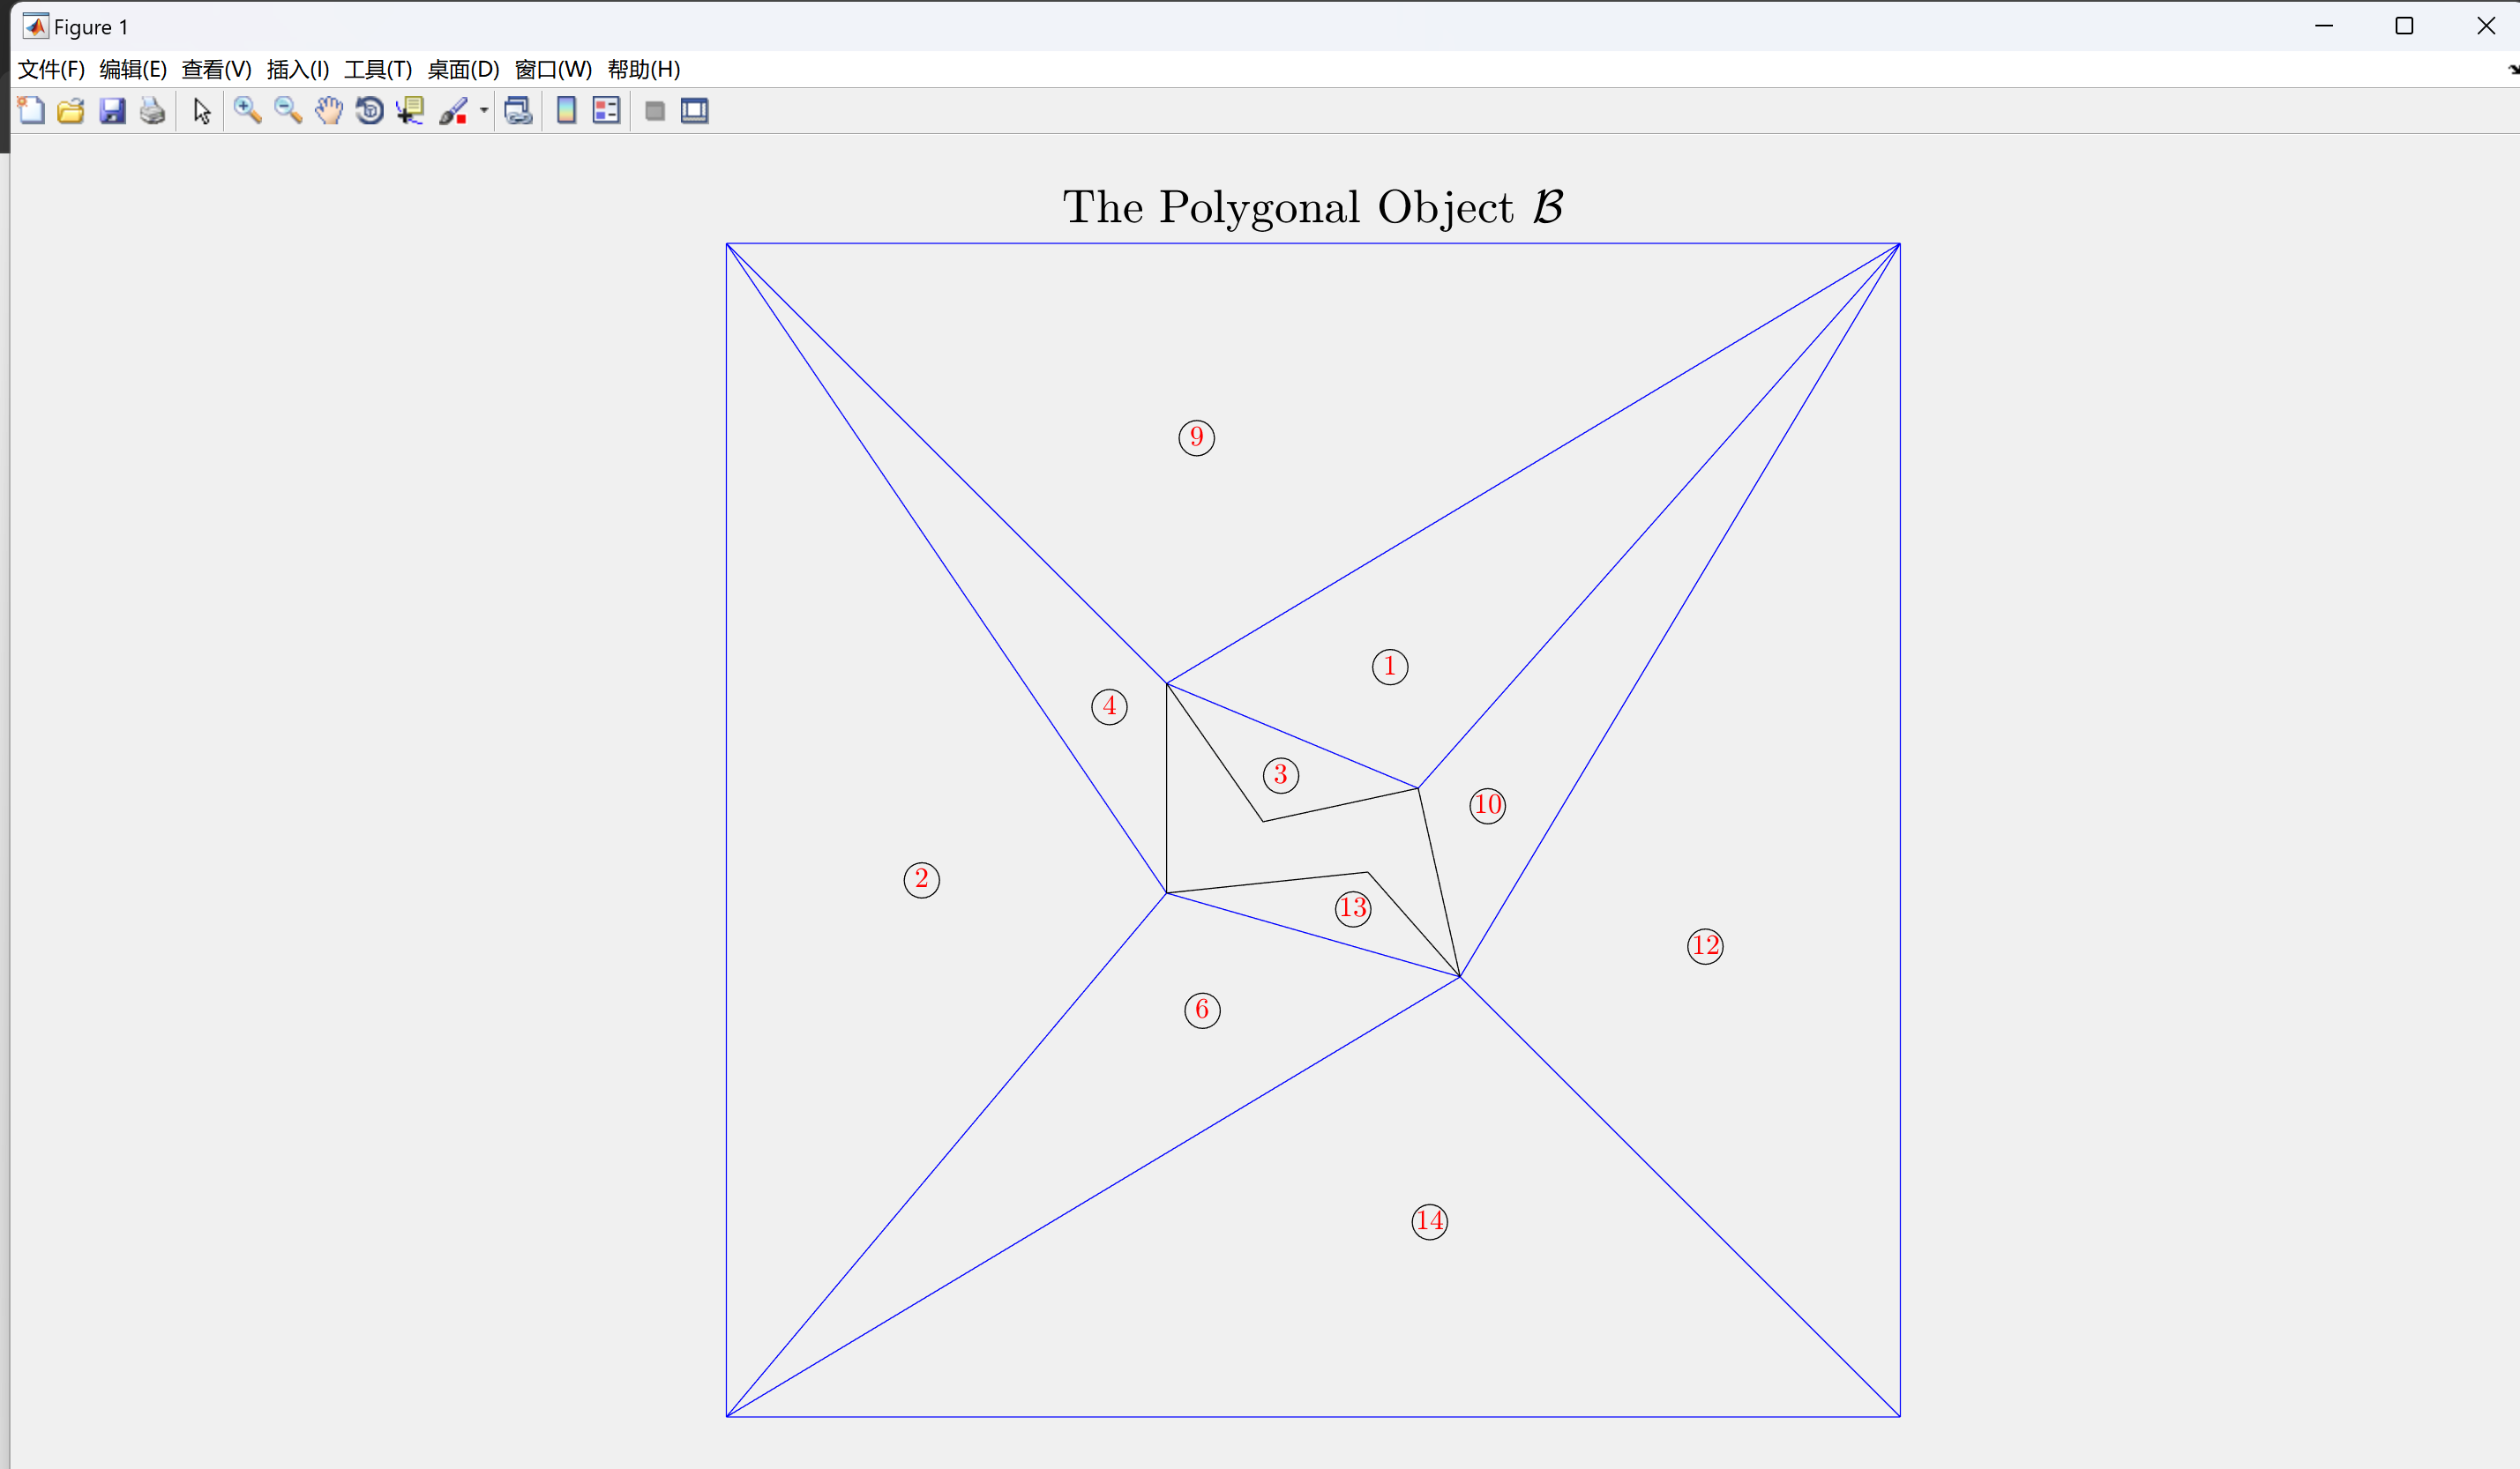Activate the Pan hand tool

pos(329,111)
